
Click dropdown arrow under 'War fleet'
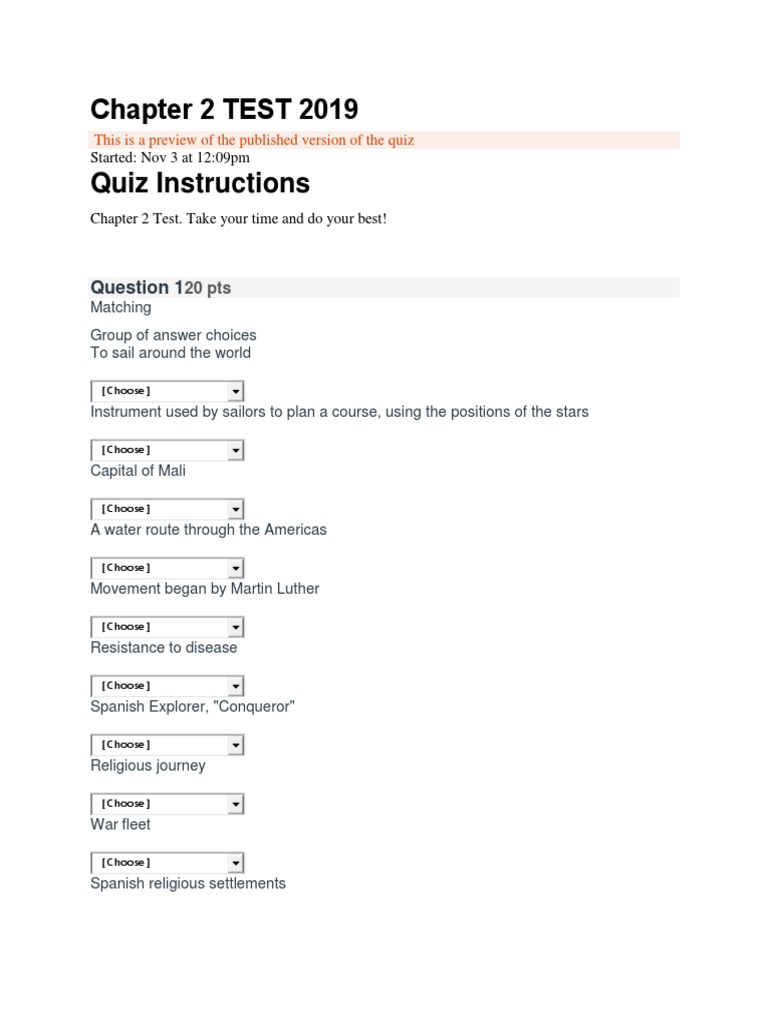coord(236,863)
